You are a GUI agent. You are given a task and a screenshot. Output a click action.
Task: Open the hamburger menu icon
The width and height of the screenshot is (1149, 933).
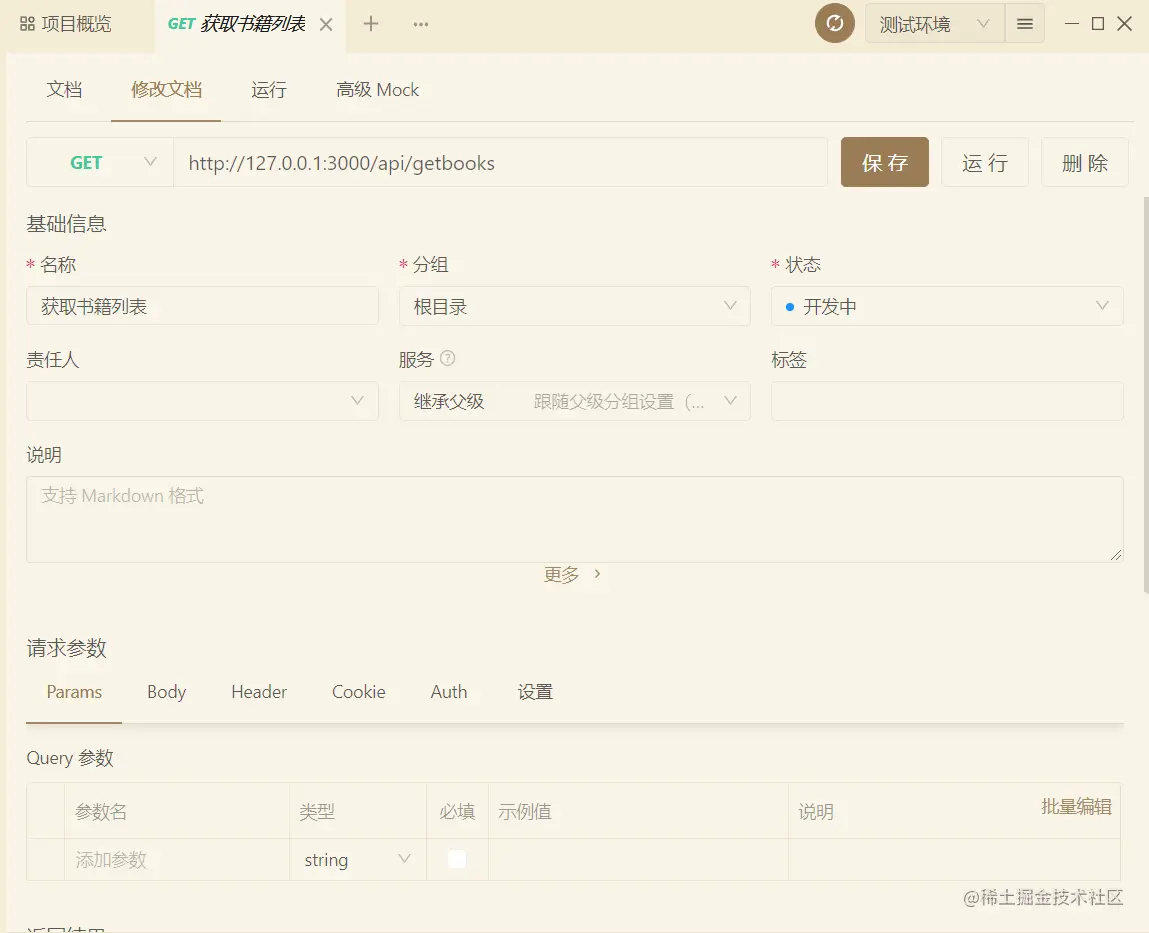[1024, 24]
